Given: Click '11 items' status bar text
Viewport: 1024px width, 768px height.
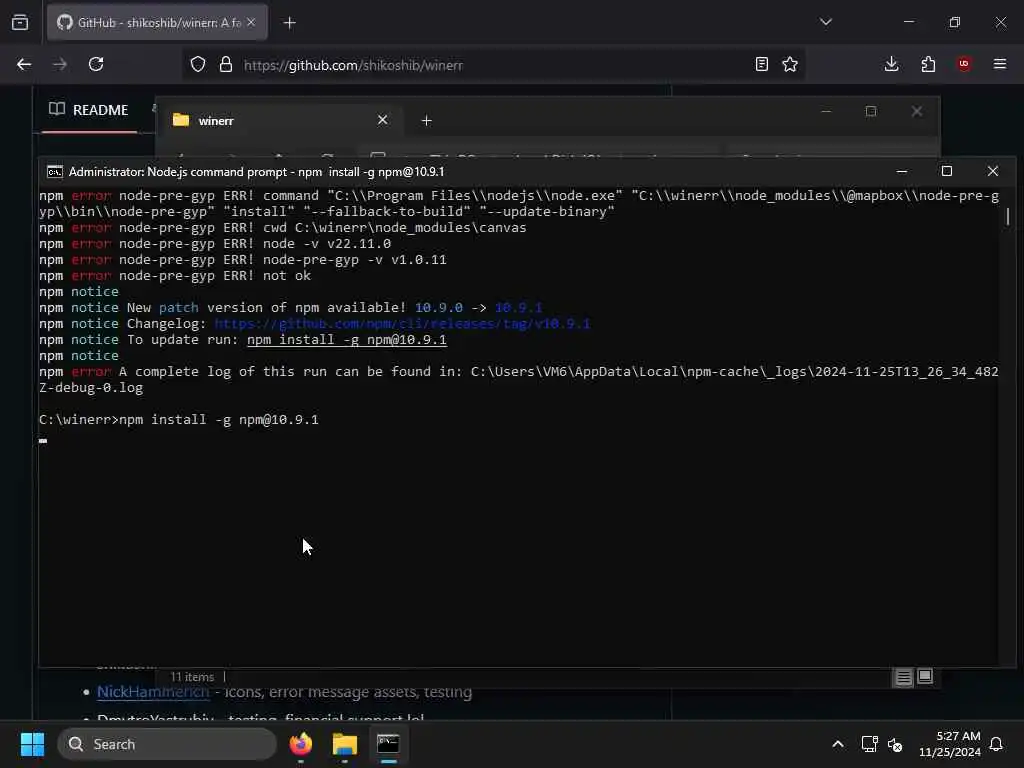Looking at the screenshot, I should point(192,677).
